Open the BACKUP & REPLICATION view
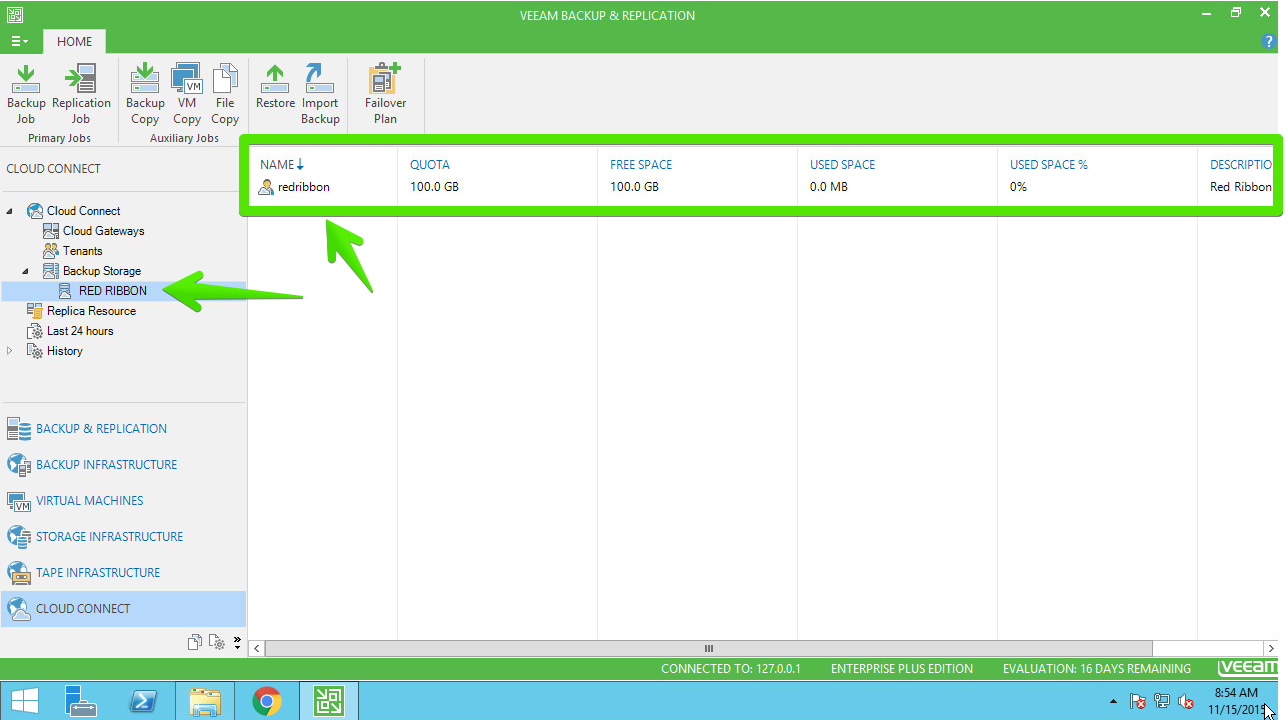 [x=123, y=429]
